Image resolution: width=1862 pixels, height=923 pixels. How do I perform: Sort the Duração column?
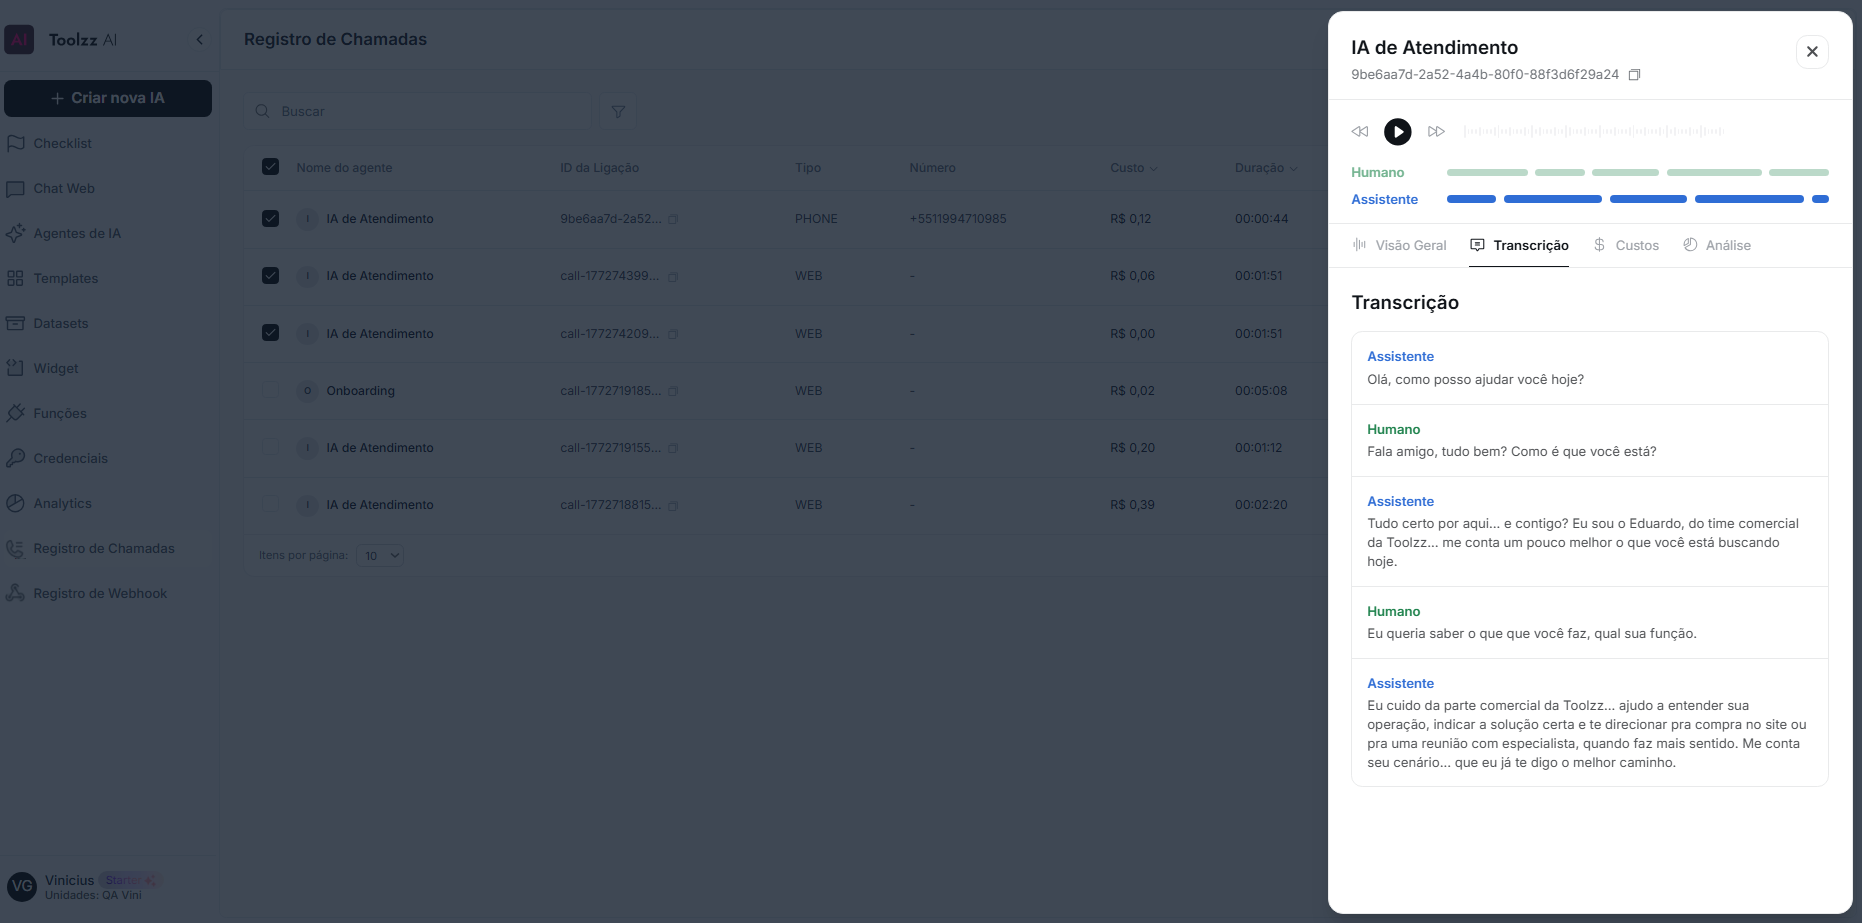coord(1296,168)
